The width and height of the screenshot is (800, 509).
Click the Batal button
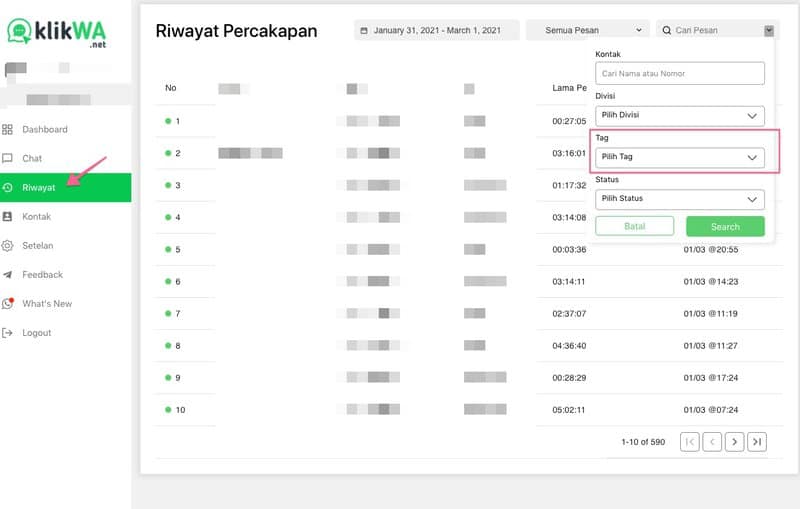[635, 226]
